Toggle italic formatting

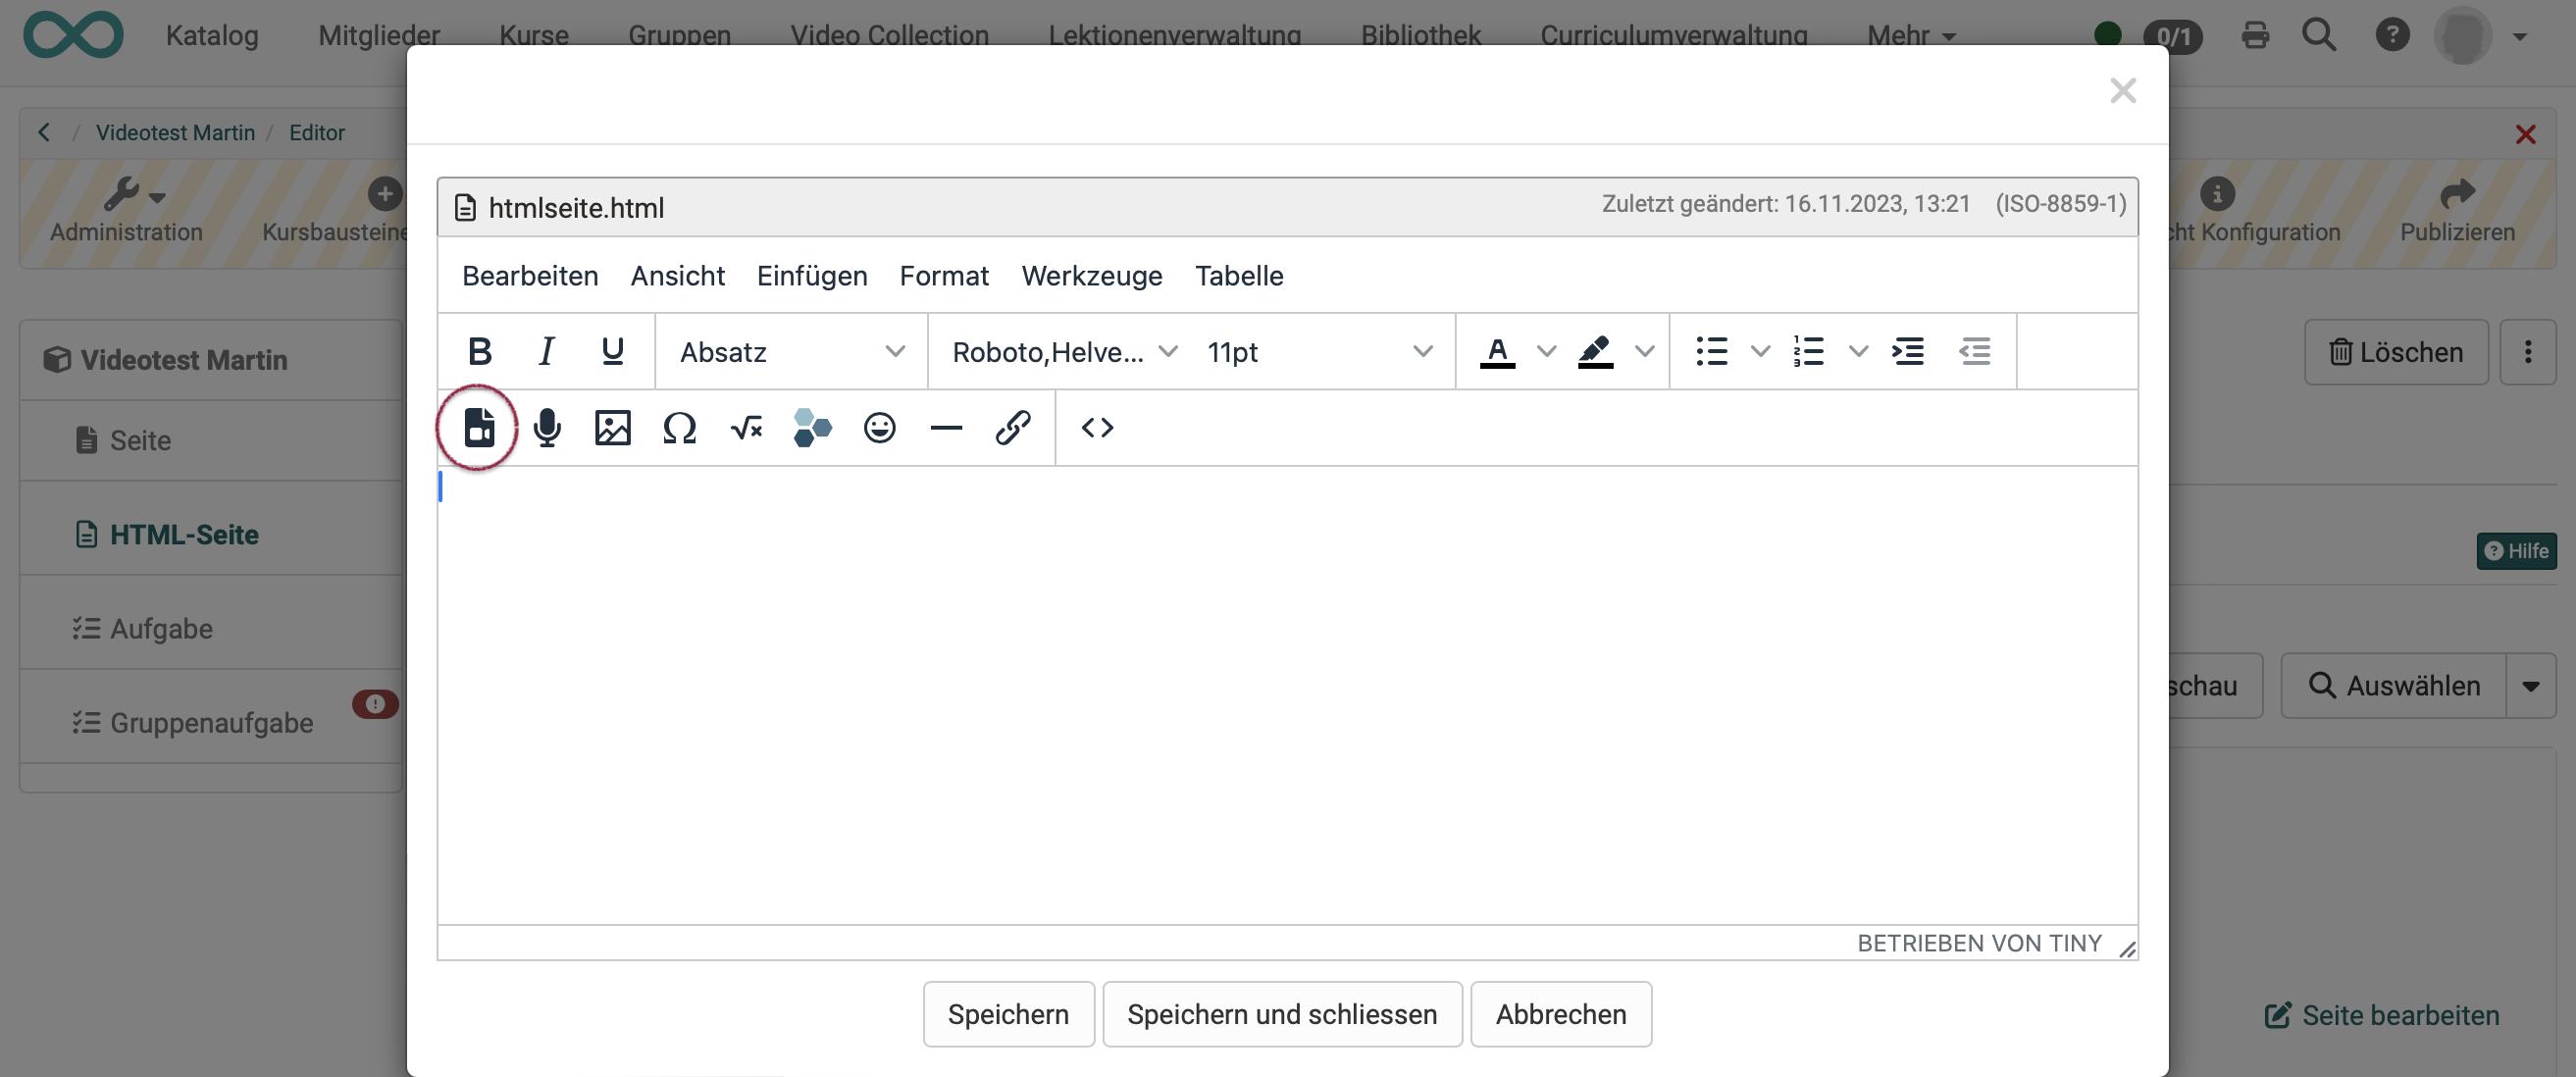(x=546, y=351)
